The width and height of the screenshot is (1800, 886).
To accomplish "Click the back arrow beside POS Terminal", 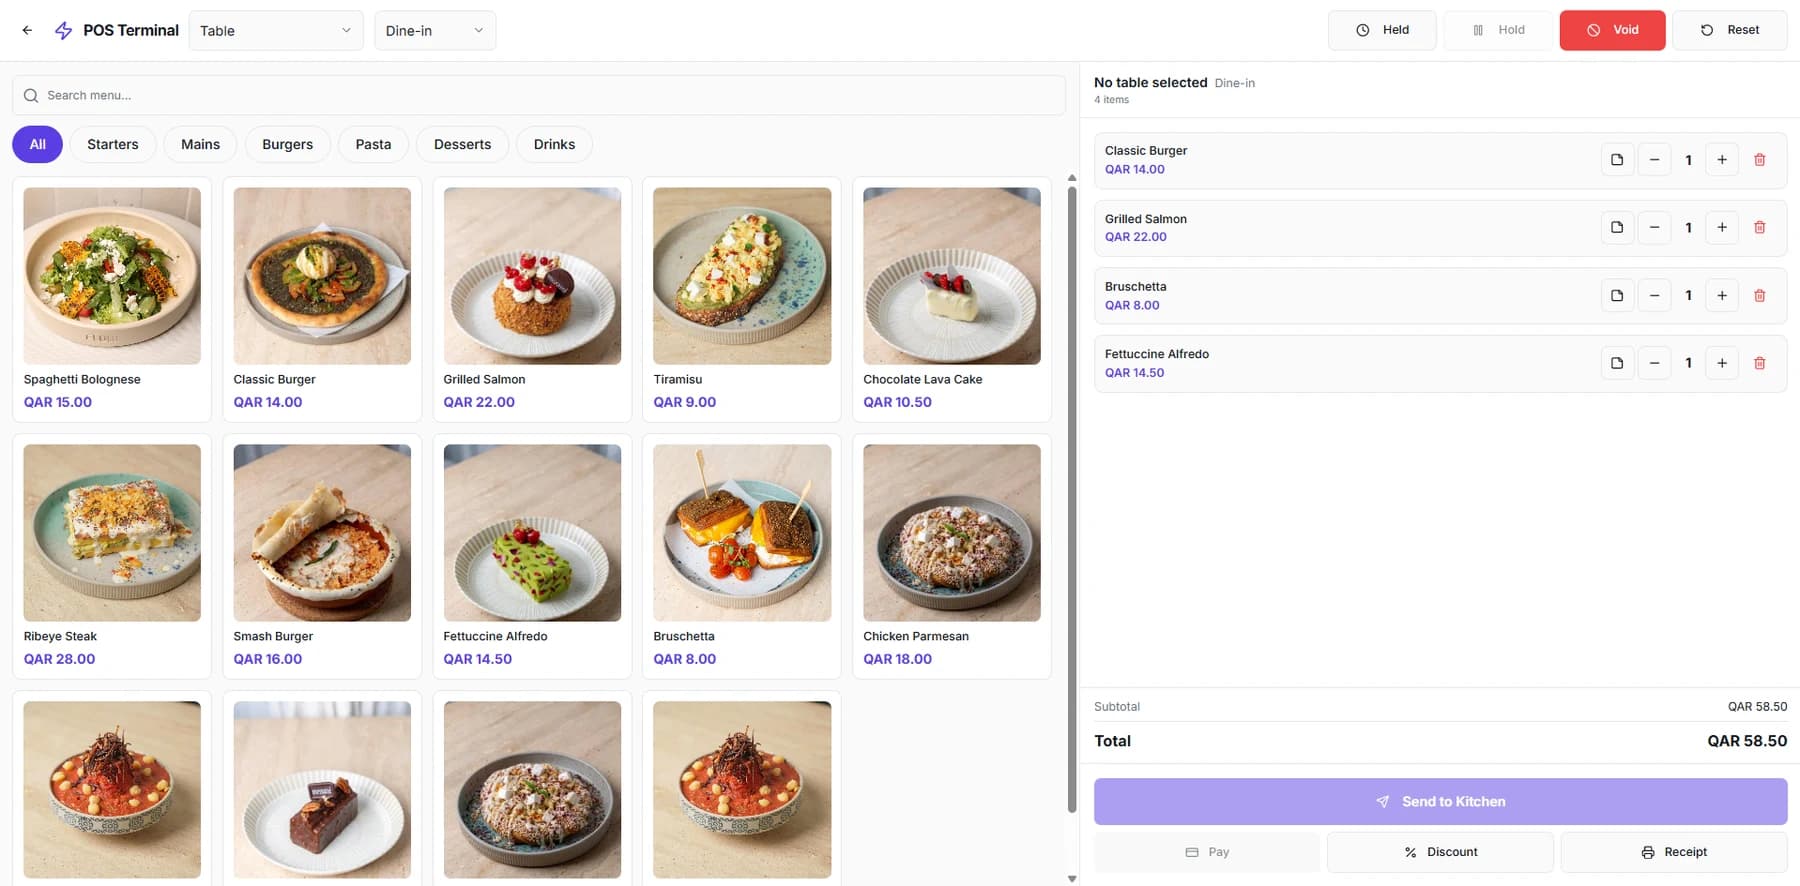I will [27, 30].
